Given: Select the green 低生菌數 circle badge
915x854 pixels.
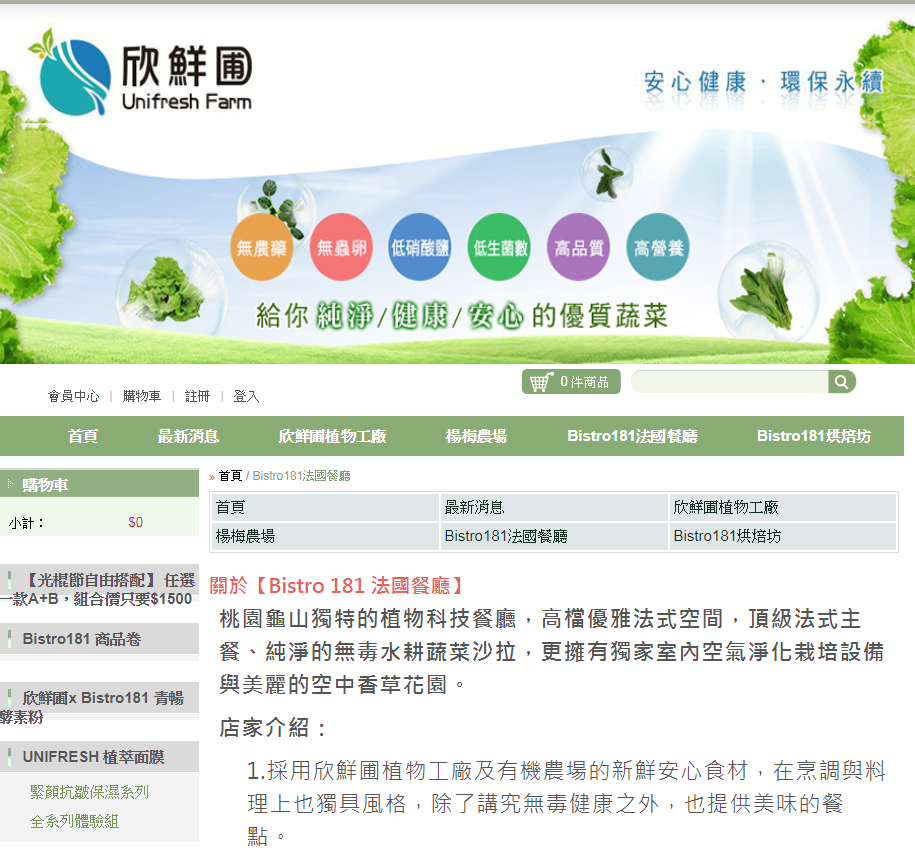Looking at the screenshot, I should (499, 247).
